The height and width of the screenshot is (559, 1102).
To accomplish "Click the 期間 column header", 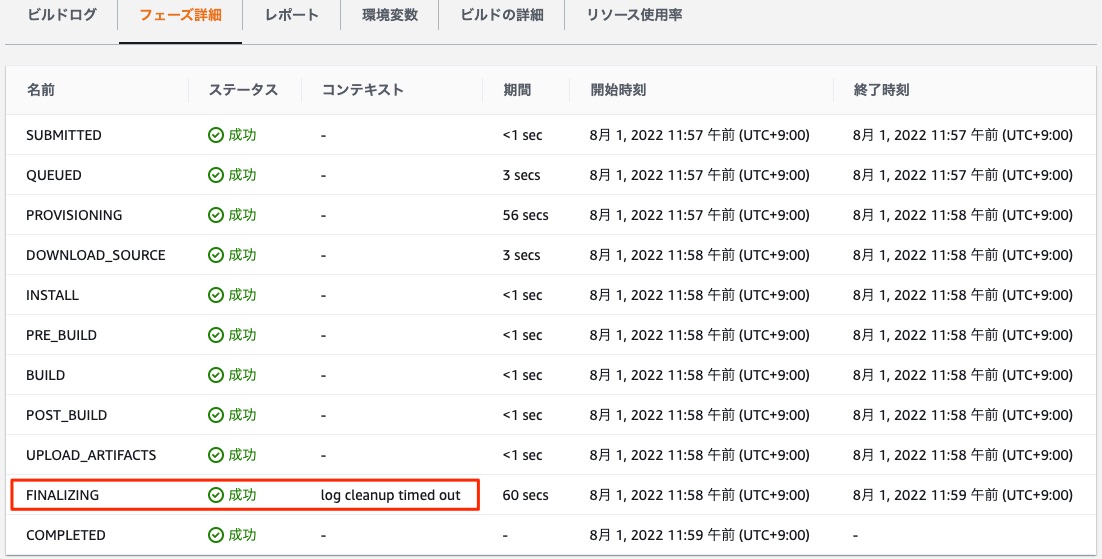I will [x=517, y=90].
